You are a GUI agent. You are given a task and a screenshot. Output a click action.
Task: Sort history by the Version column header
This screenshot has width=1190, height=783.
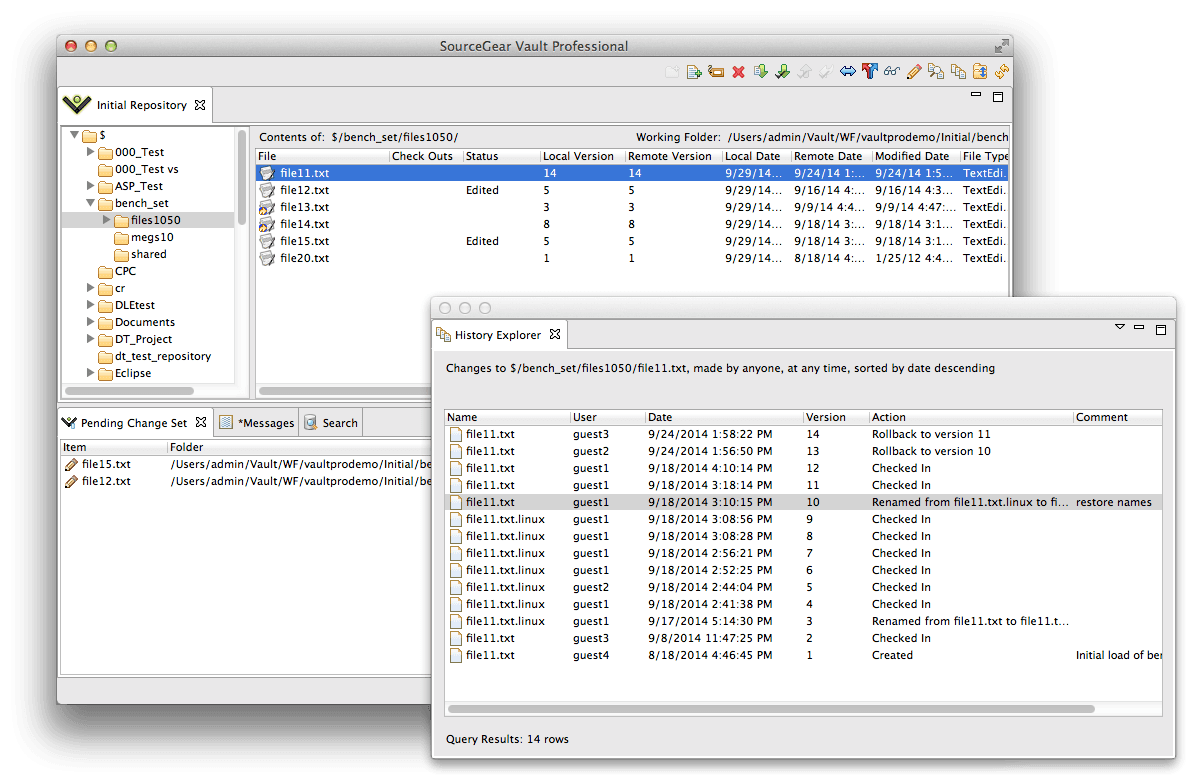coord(836,417)
